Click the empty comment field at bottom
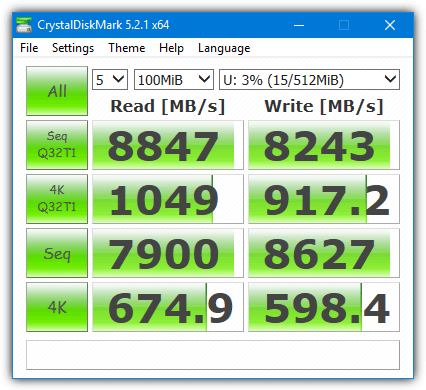 (x=213, y=355)
